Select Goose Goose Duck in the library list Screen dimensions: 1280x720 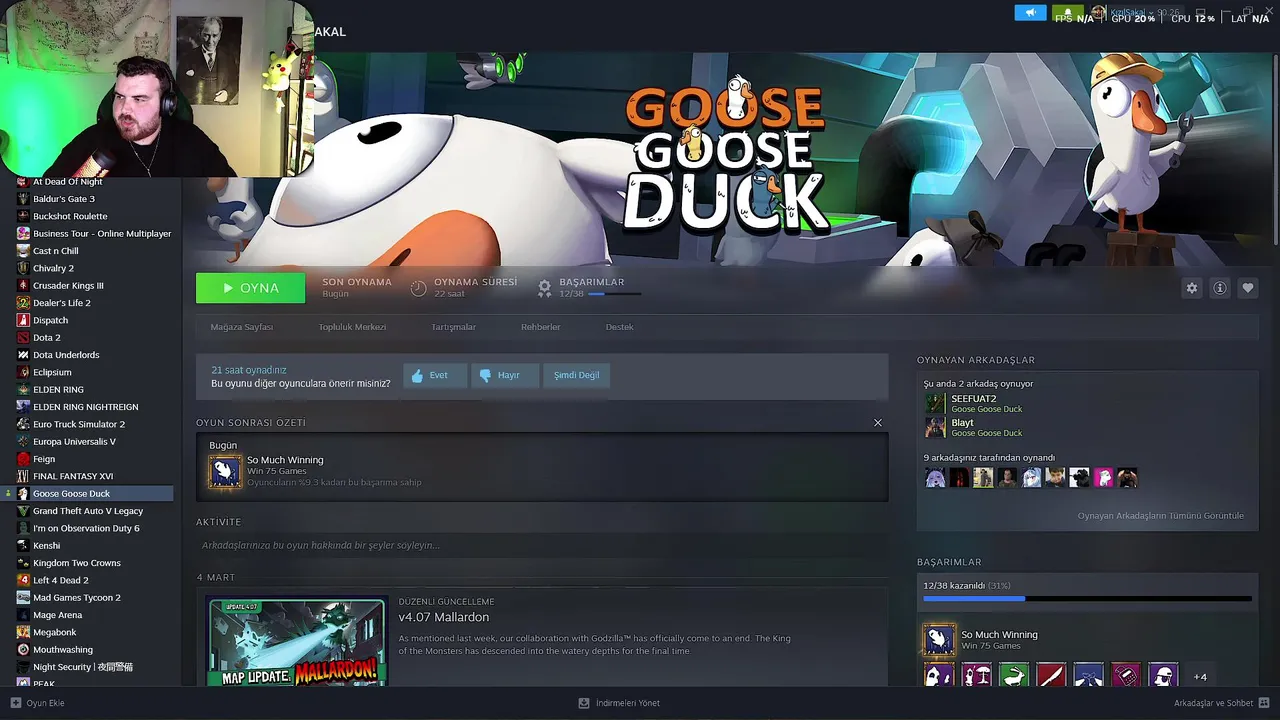tap(88, 493)
